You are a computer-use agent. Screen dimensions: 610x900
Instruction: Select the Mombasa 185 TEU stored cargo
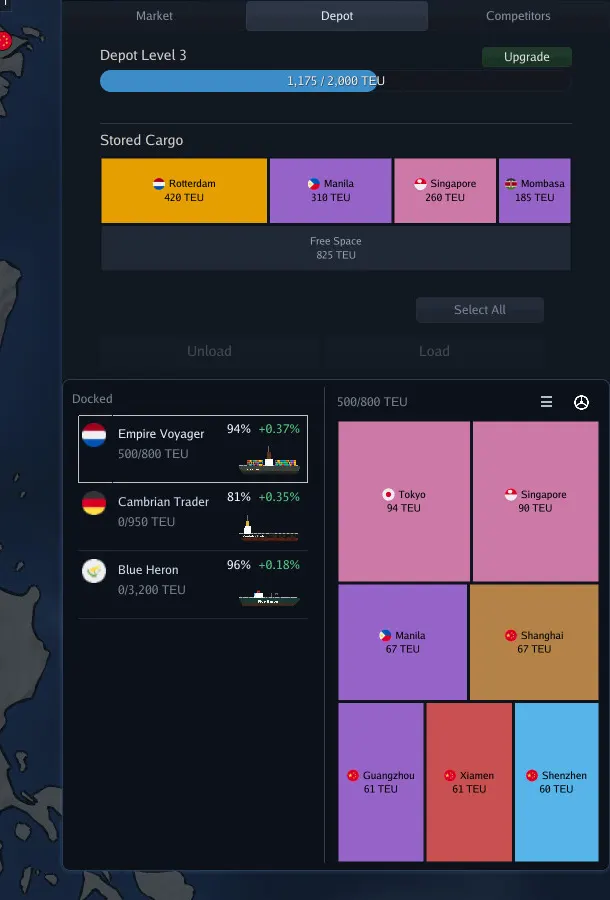click(x=535, y=191)
